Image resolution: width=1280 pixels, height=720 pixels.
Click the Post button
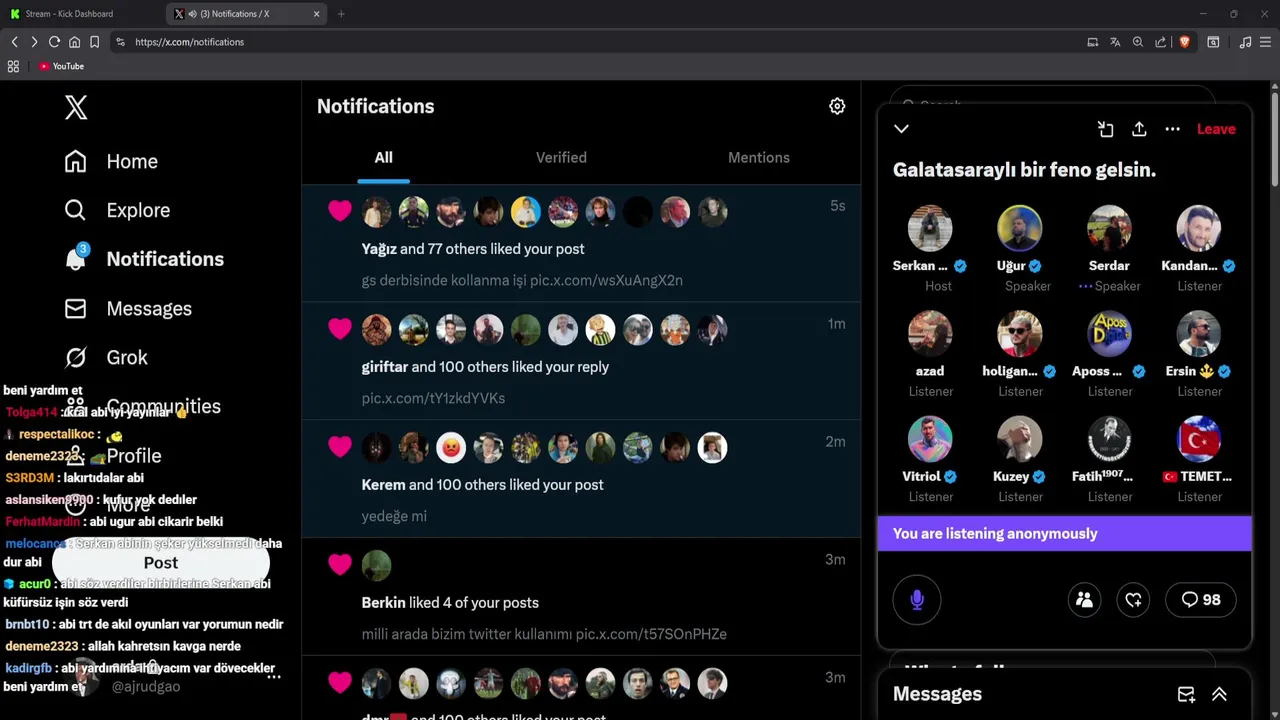click(161, 563)
